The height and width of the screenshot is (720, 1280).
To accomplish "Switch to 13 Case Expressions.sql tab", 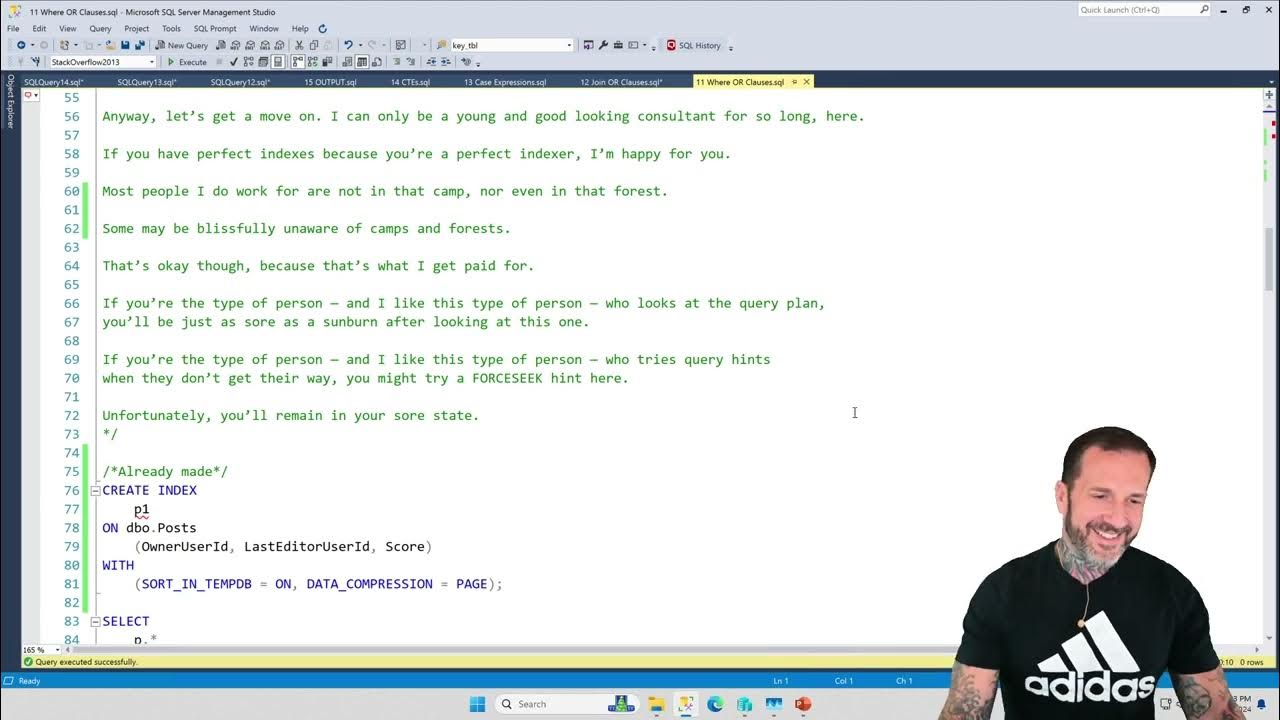I will [505, 82].
